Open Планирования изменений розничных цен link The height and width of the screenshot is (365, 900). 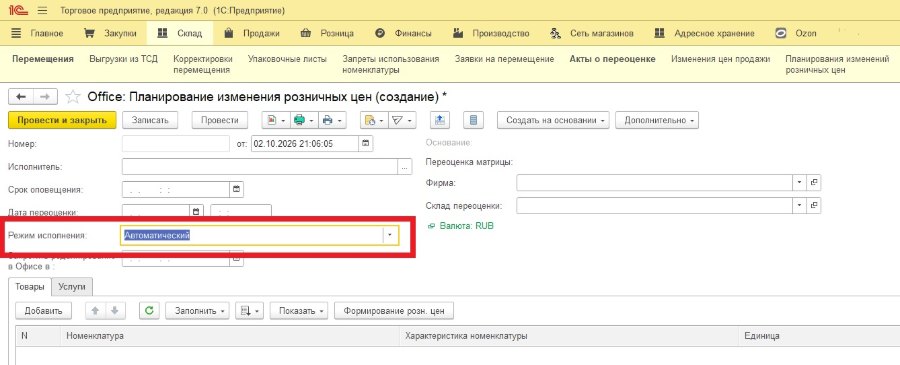[x=837, y=64]
